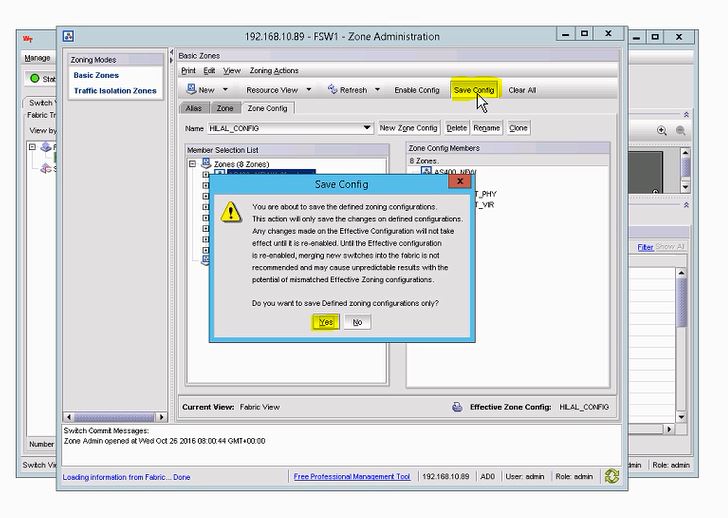
Task: Switch to the Alias tab
Action: [194, 108]
